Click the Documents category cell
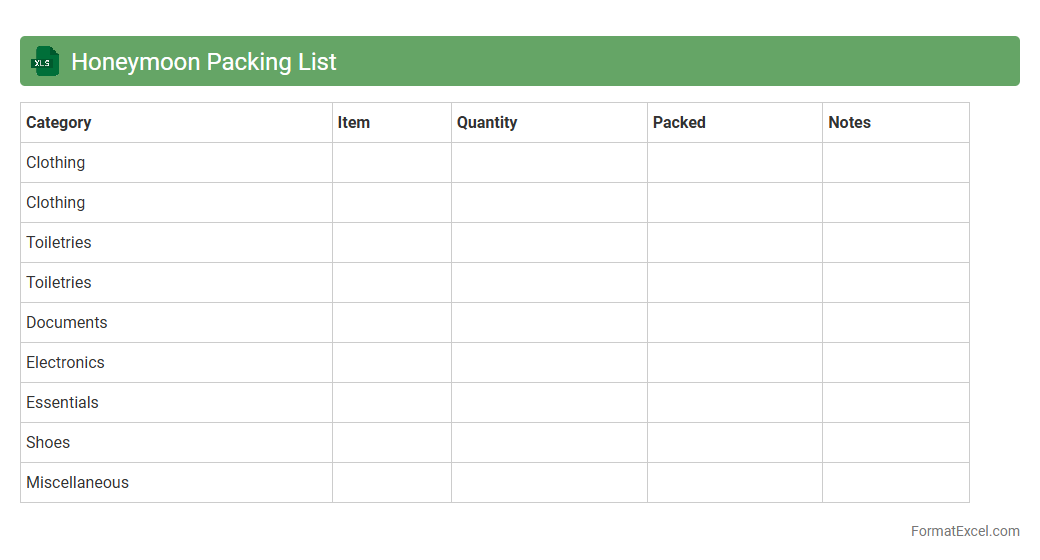The width and height of the screenshot is (1040, 560). pos(66,322)
